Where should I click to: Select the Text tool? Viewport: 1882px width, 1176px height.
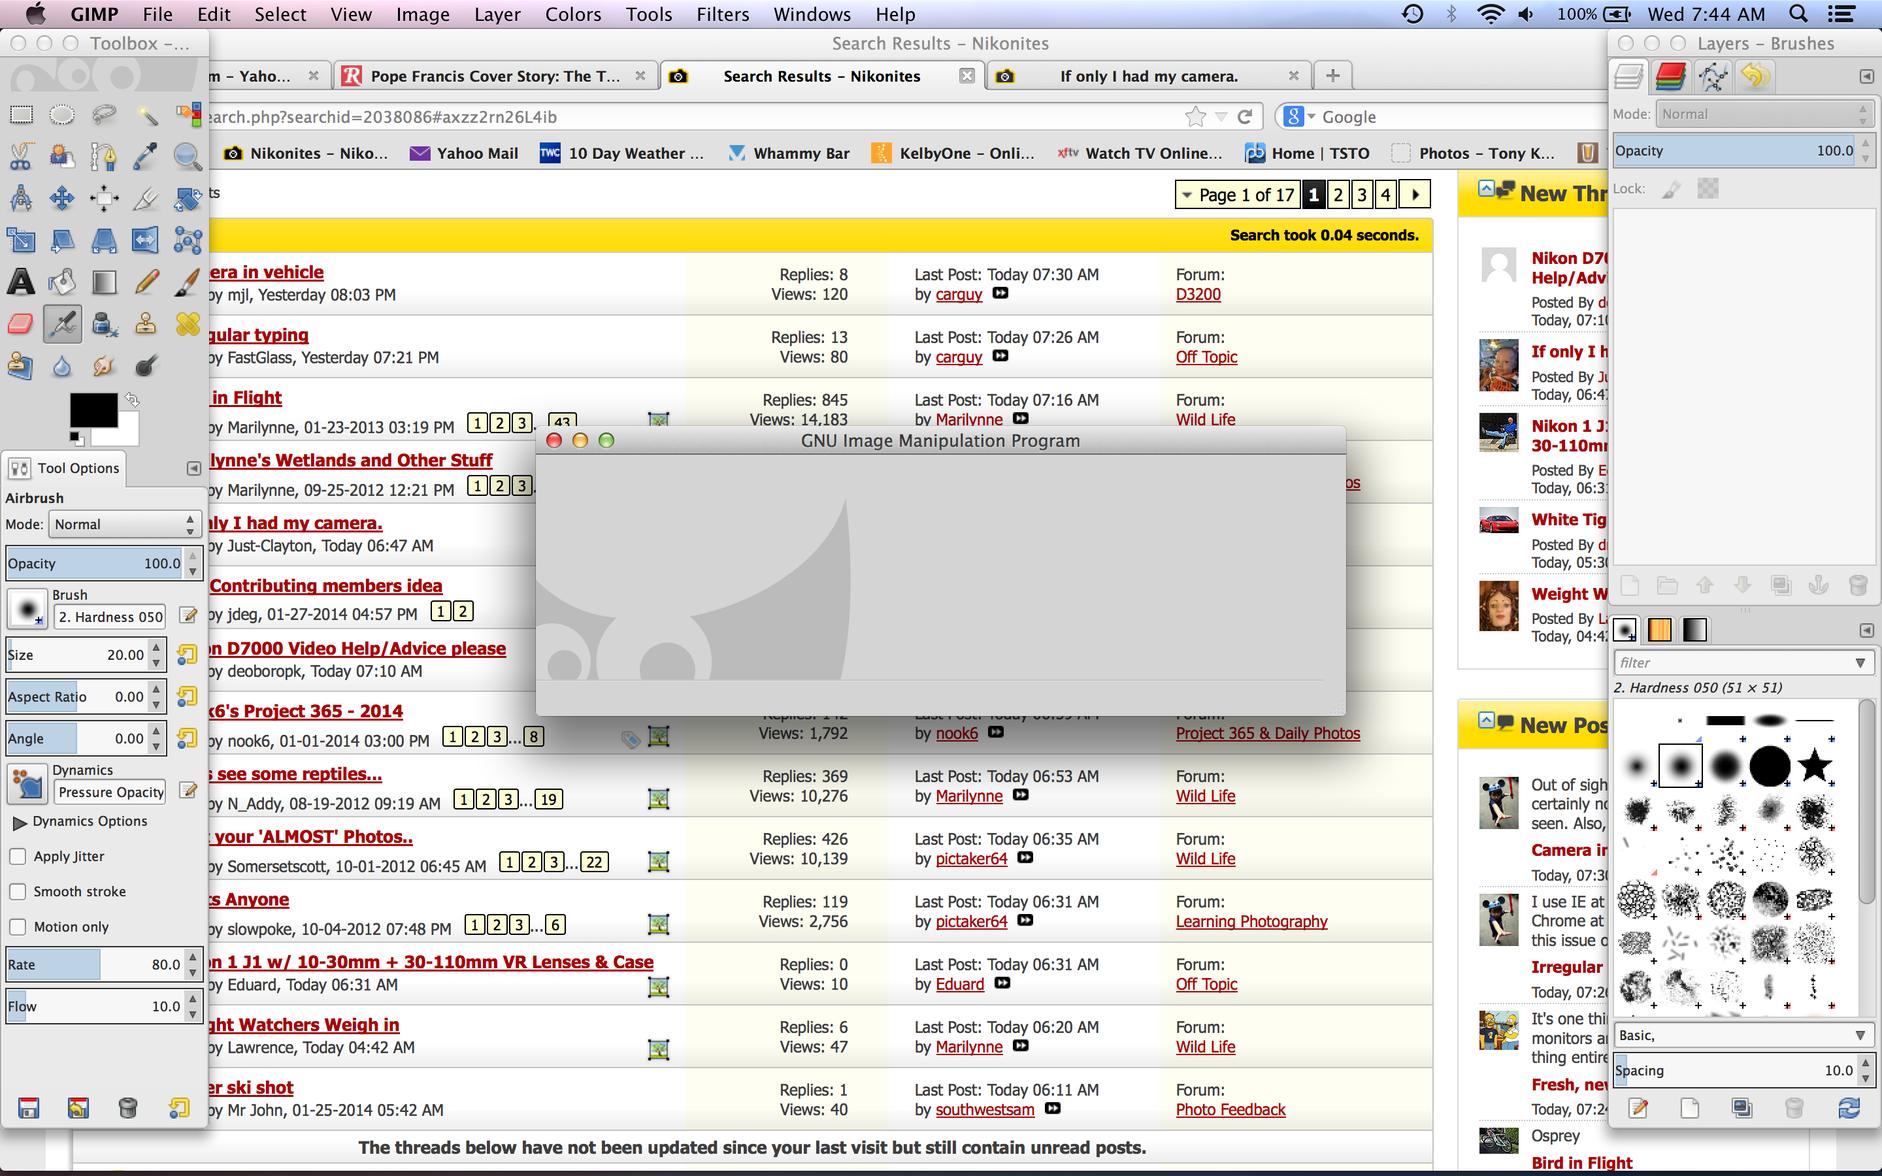click(21, 283)
